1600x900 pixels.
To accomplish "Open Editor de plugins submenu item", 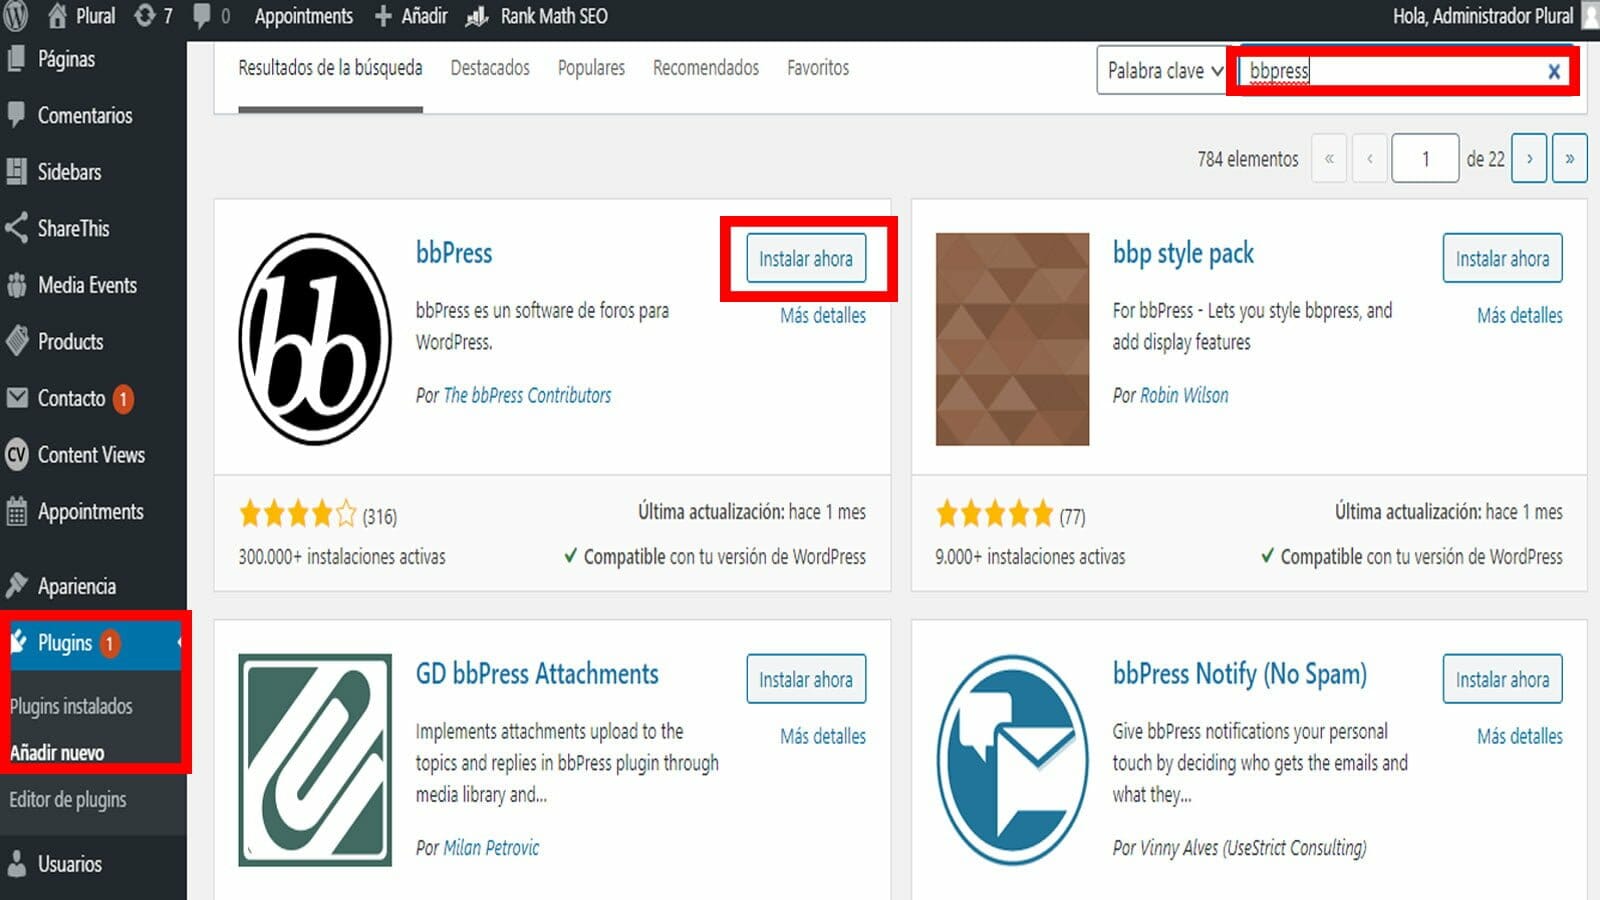I will pos(68,800).
